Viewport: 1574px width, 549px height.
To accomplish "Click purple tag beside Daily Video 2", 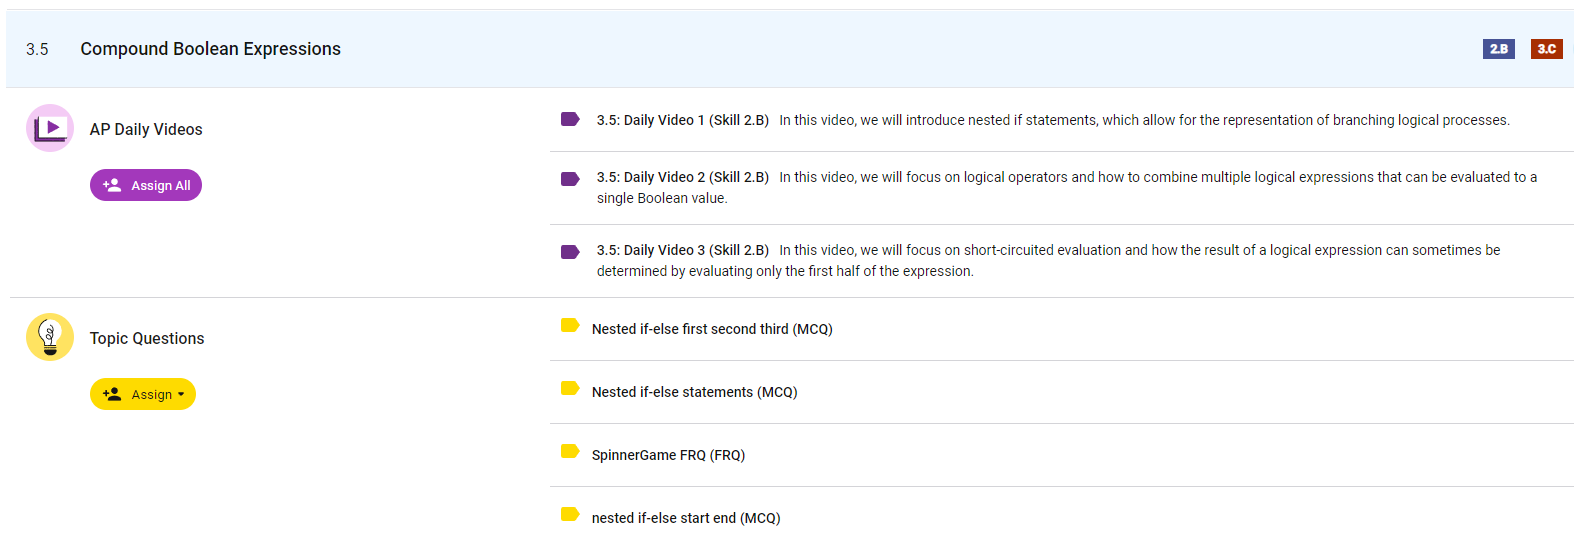I will pos(570,178).
